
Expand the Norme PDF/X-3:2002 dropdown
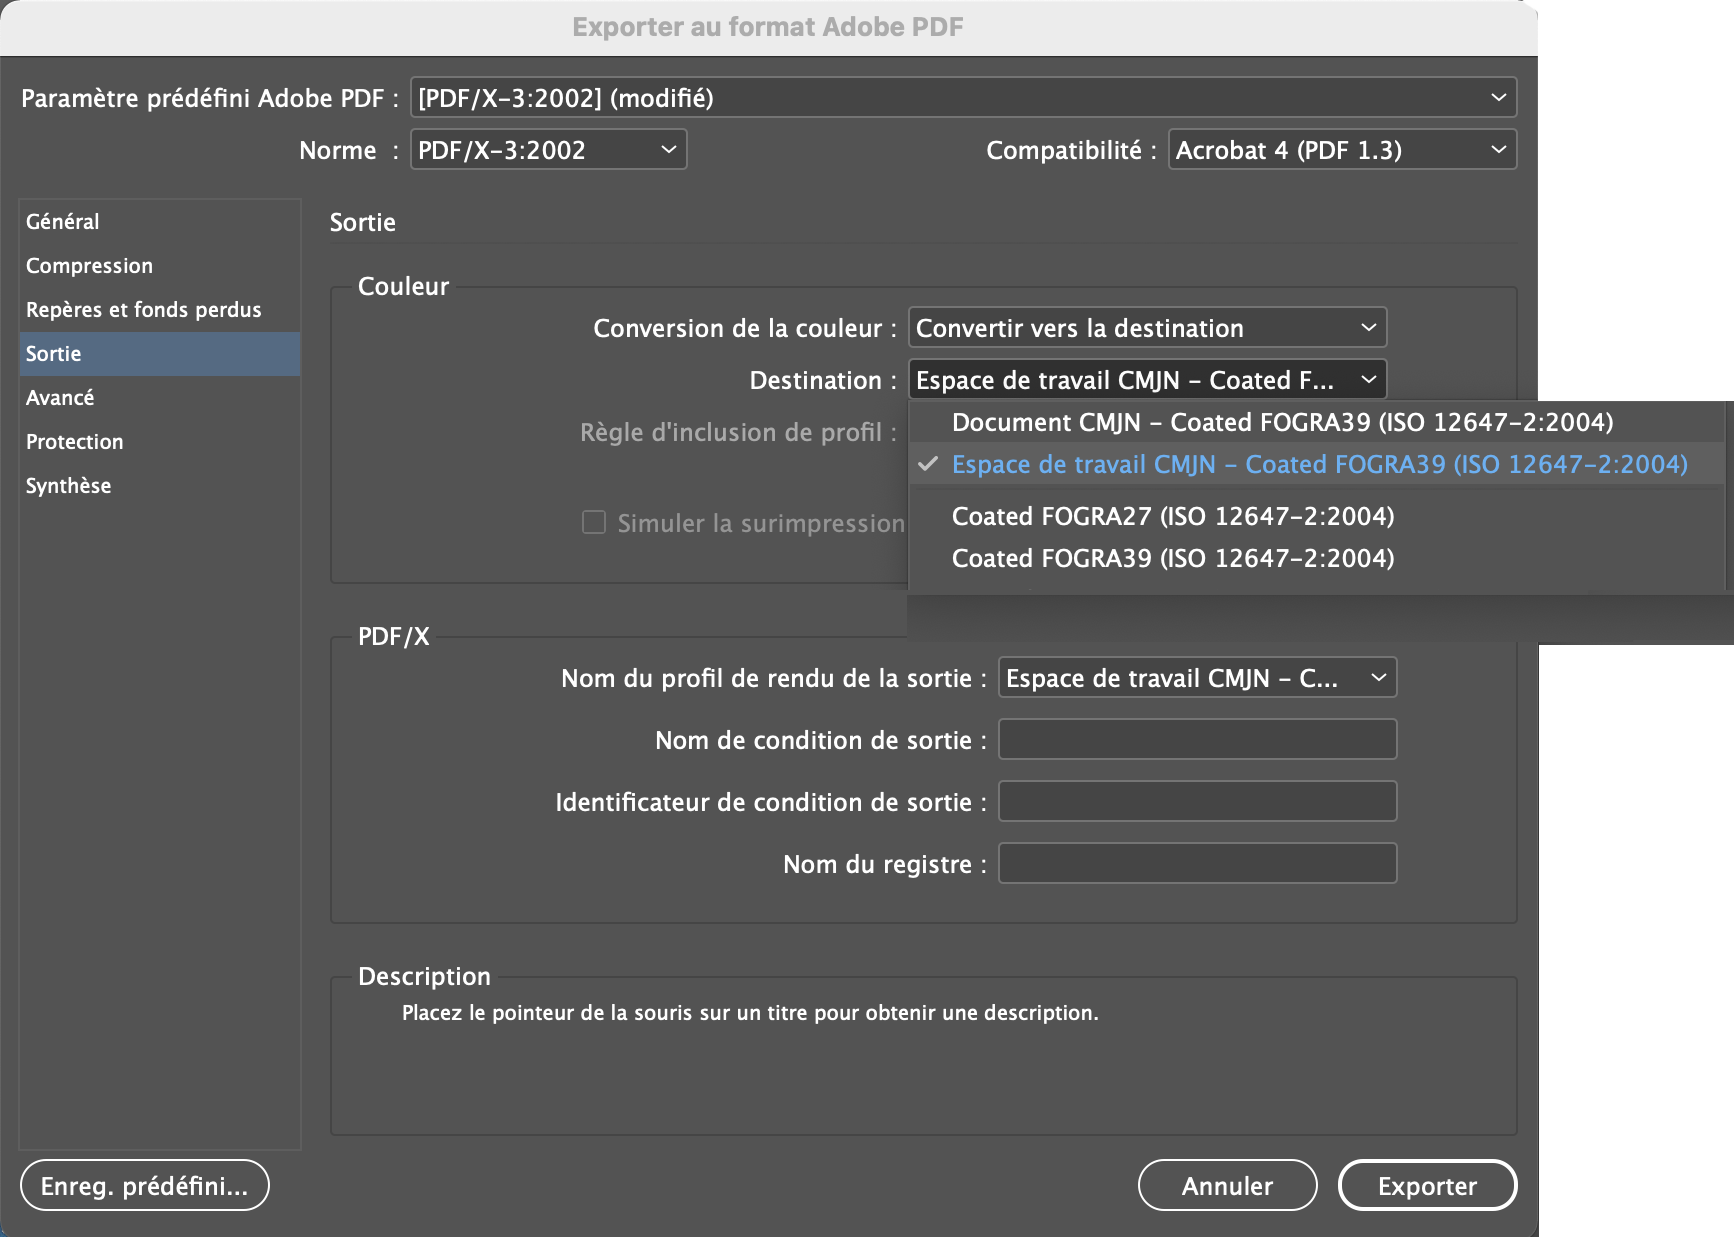click(548, 150)
